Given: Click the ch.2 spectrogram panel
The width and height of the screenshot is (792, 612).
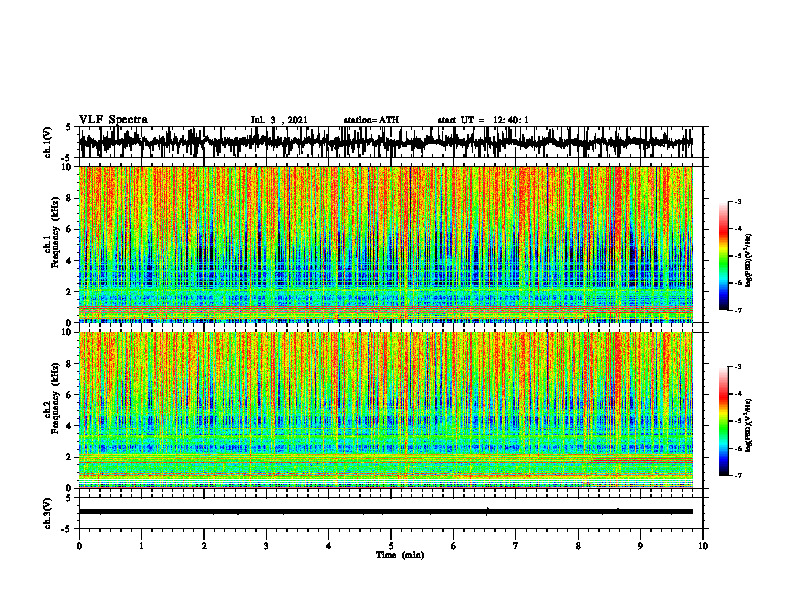Looking at the screenshot, I should [386, 410].
